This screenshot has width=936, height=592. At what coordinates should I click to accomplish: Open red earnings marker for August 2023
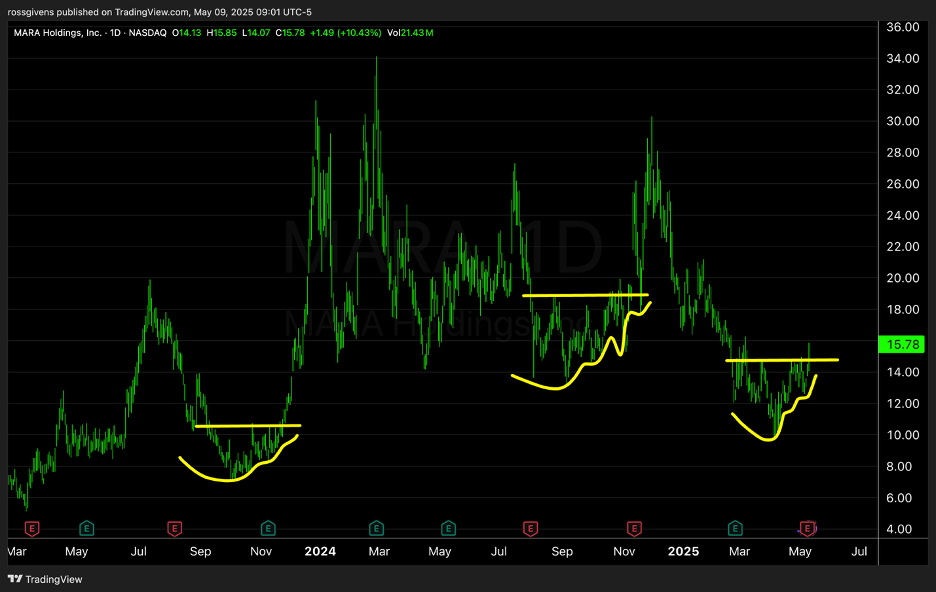174,528
